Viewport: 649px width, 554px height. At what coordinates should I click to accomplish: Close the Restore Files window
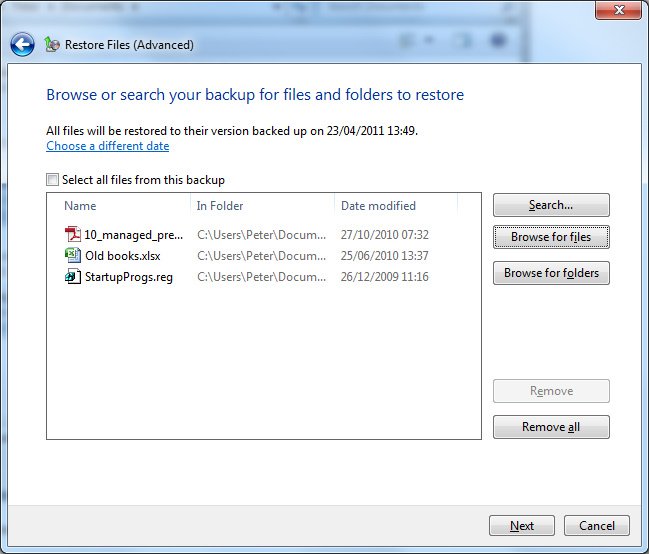(618, 10)
